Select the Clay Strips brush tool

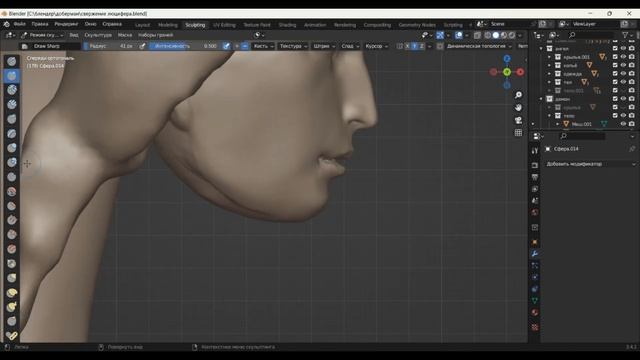(x=12, y=104)
